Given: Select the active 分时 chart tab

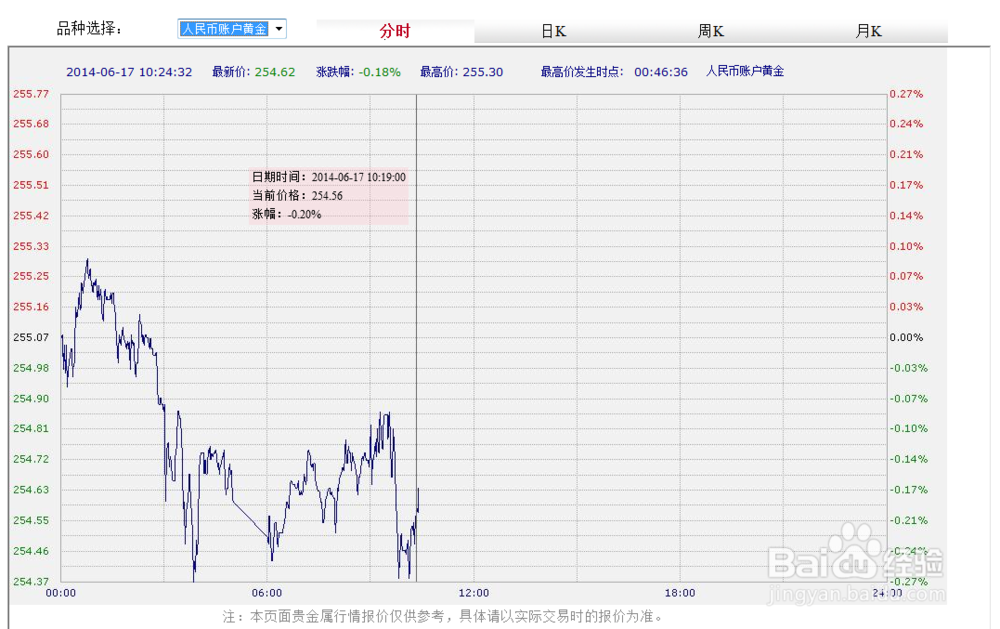Looking at the screenshot, I should (x=394, y=31).
